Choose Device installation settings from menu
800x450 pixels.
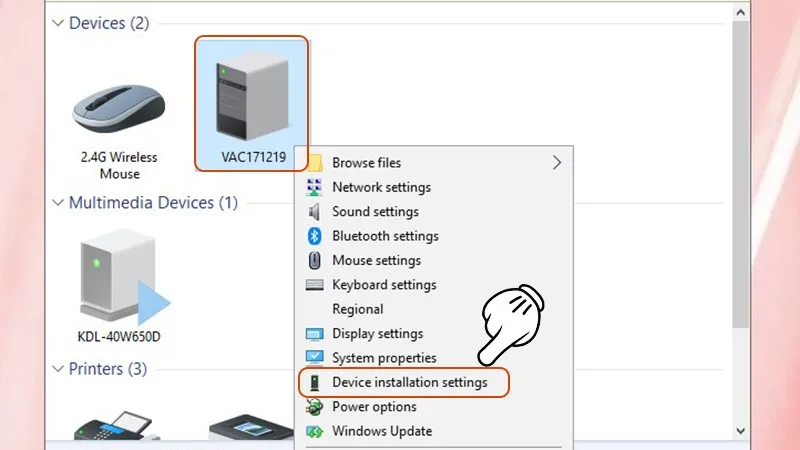pos(409,383)
